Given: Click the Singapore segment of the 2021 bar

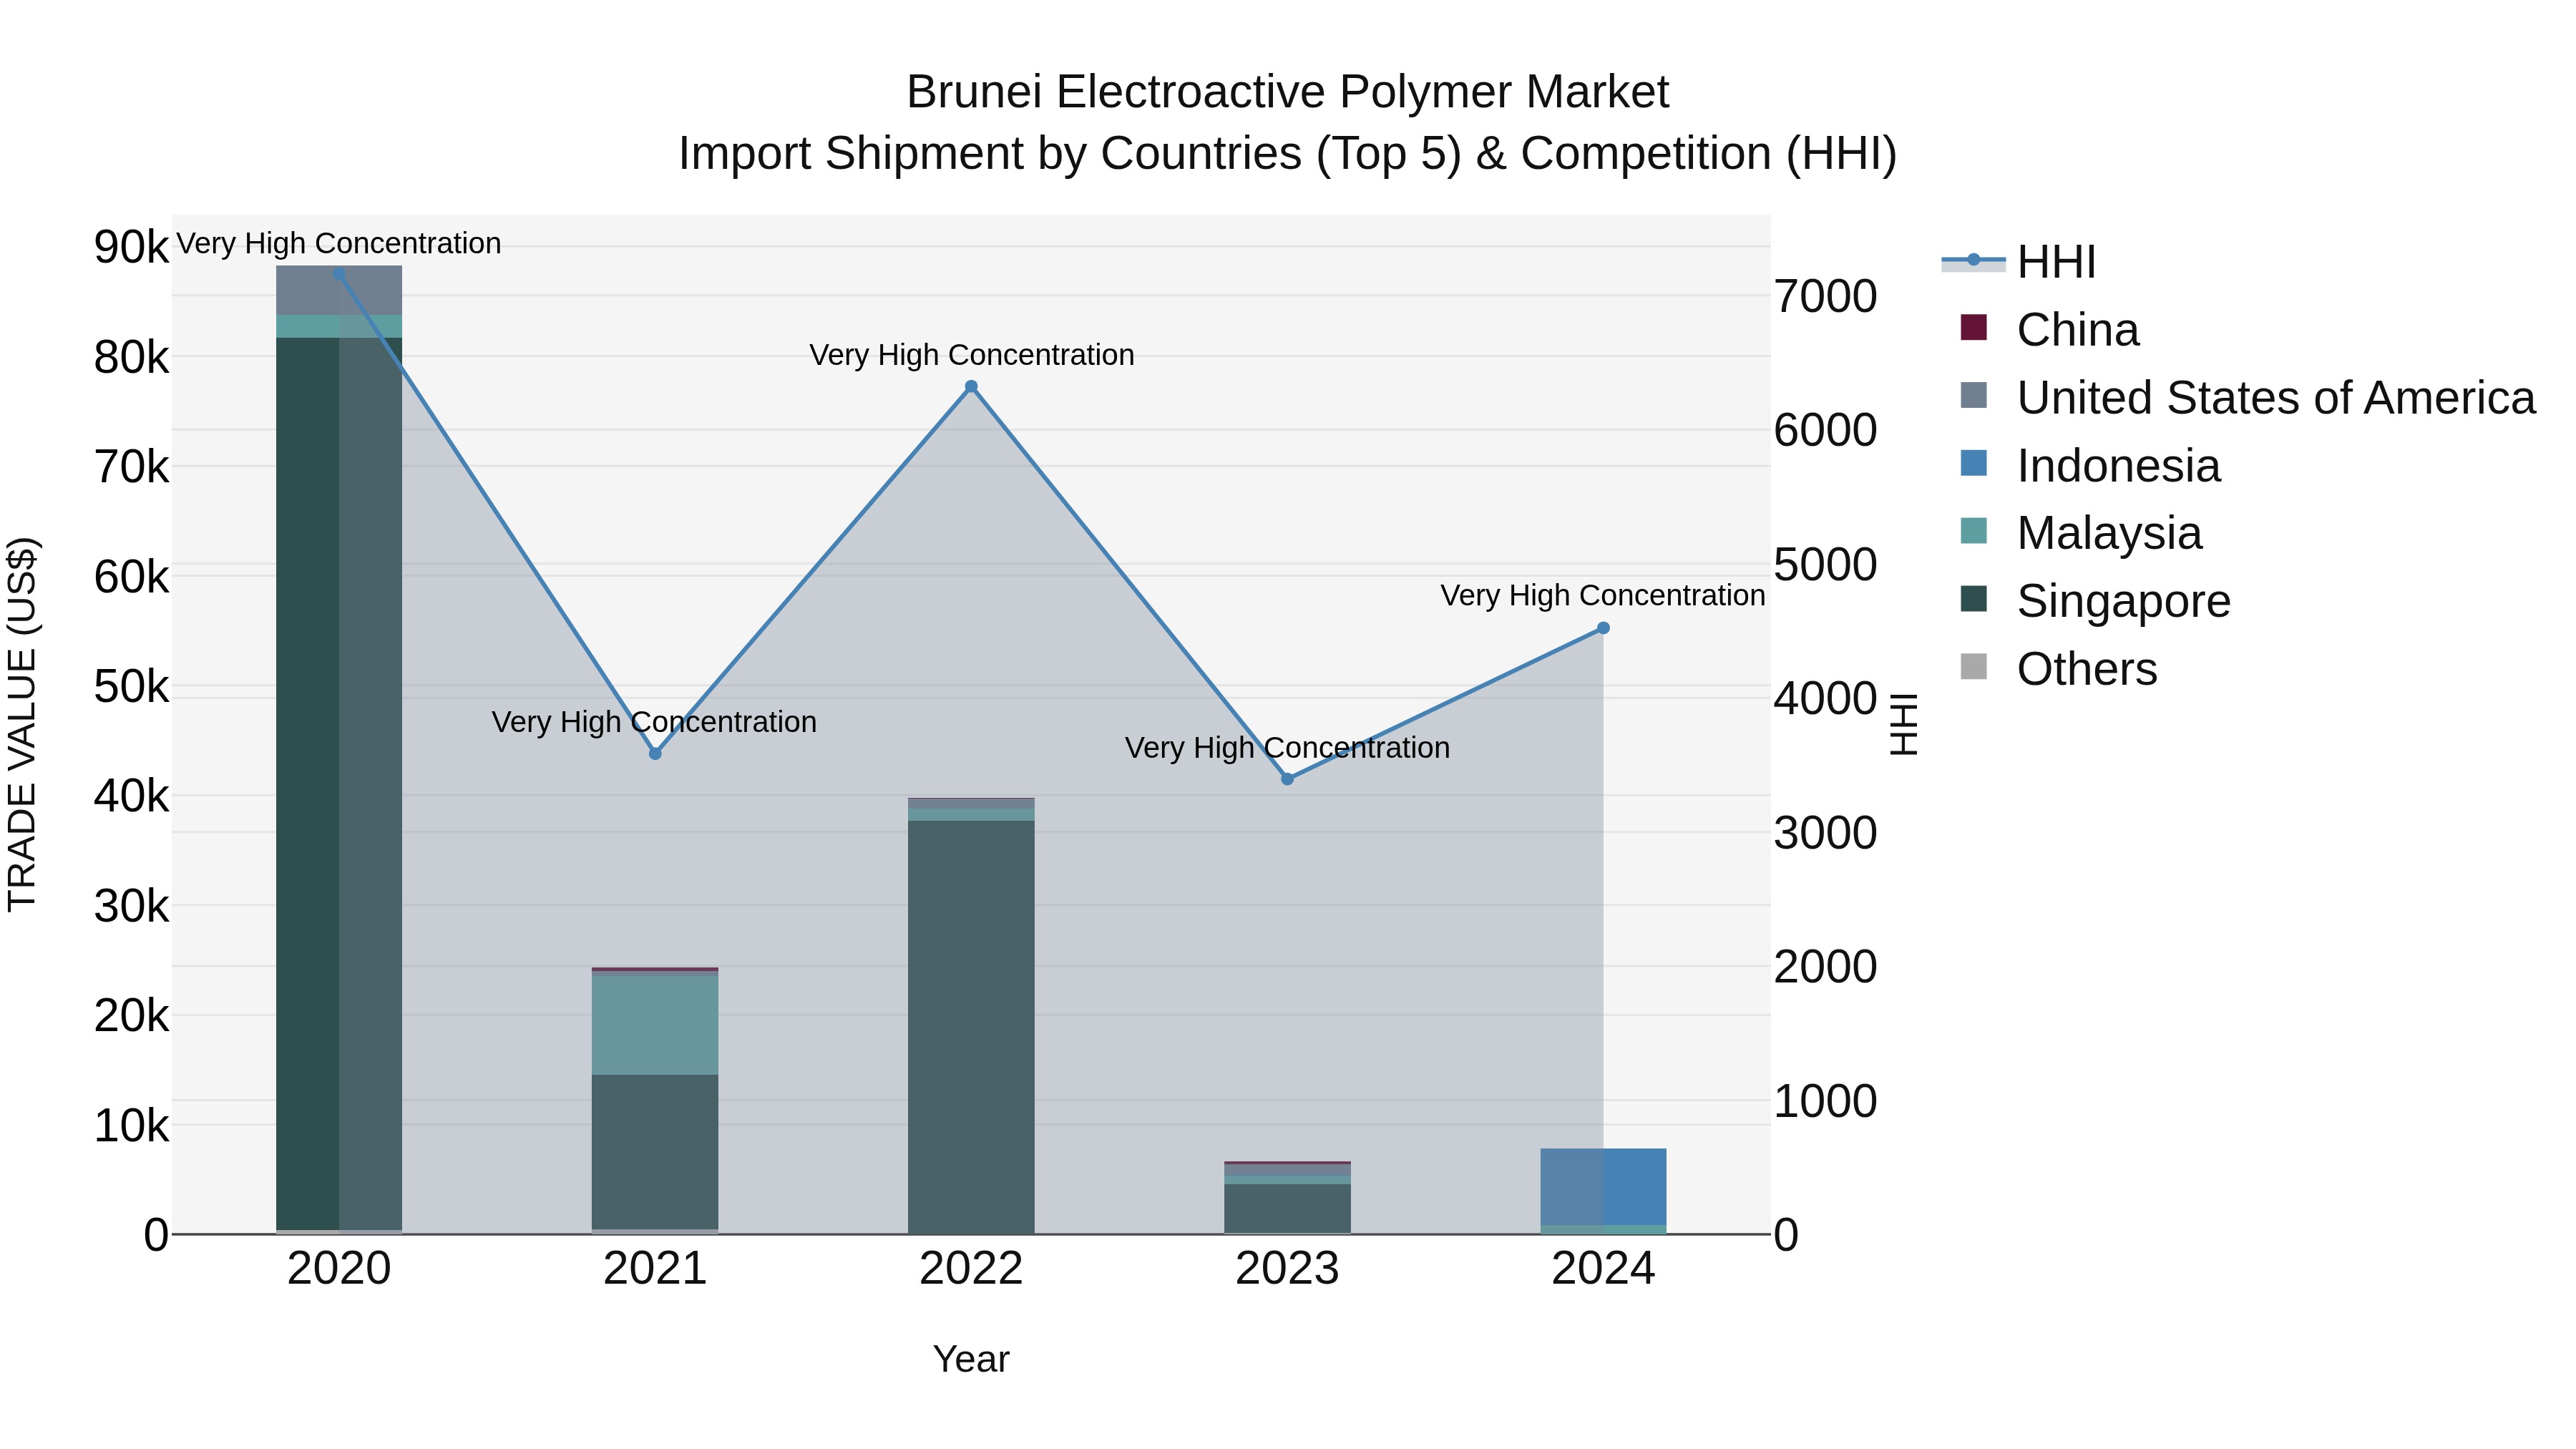Looking at the screenshot, I should (x=655, y=1152).
